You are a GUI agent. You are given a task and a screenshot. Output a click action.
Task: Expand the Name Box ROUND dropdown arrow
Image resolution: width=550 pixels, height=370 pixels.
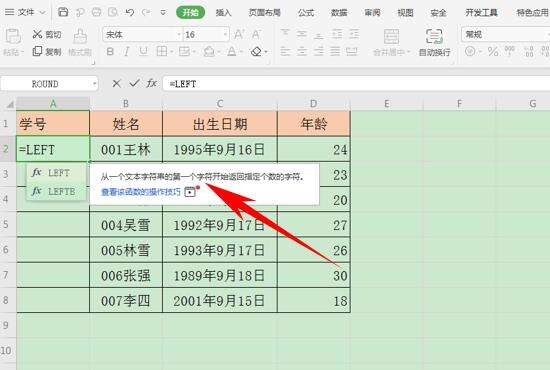(x=94, y=84)
